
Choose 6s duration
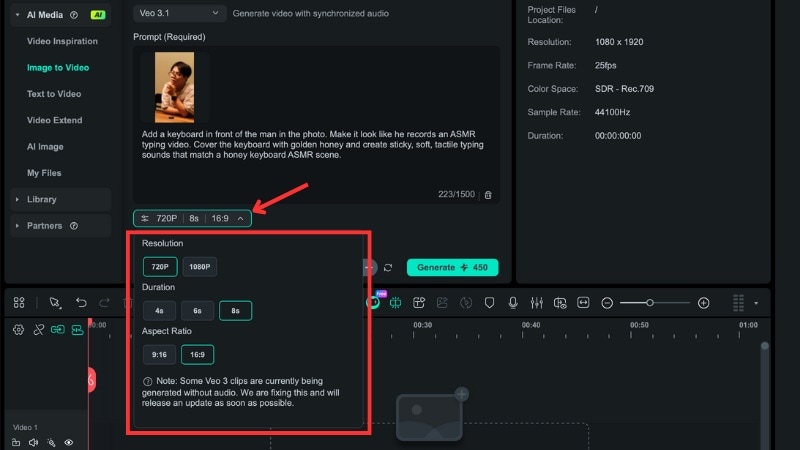(197, 311)
